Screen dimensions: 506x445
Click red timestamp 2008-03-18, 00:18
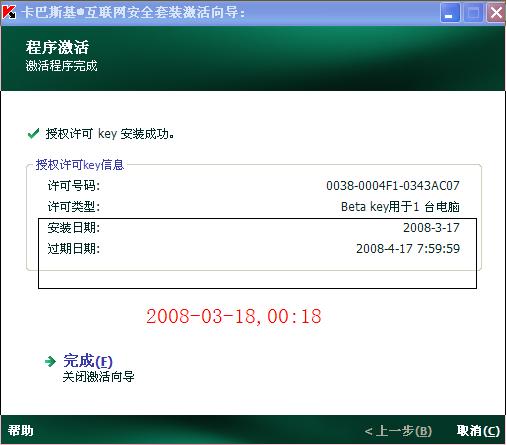pyautogui.click(x=234, y=316)
